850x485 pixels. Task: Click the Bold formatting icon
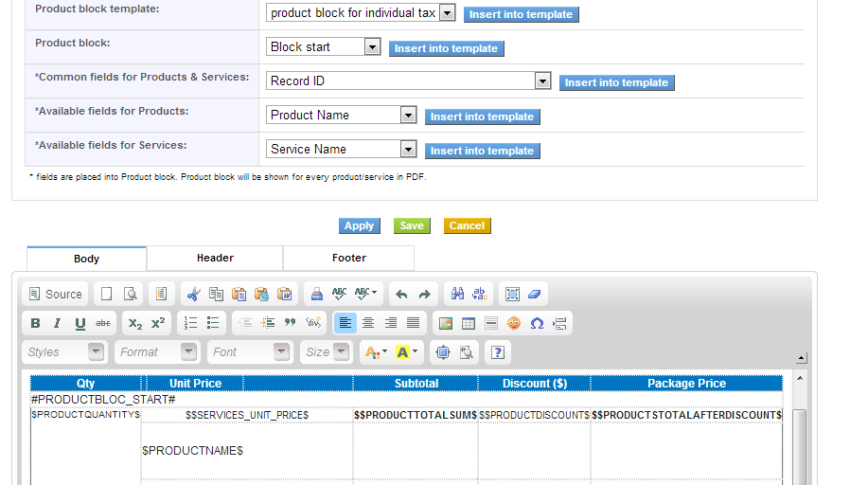(x=35, y=323)
